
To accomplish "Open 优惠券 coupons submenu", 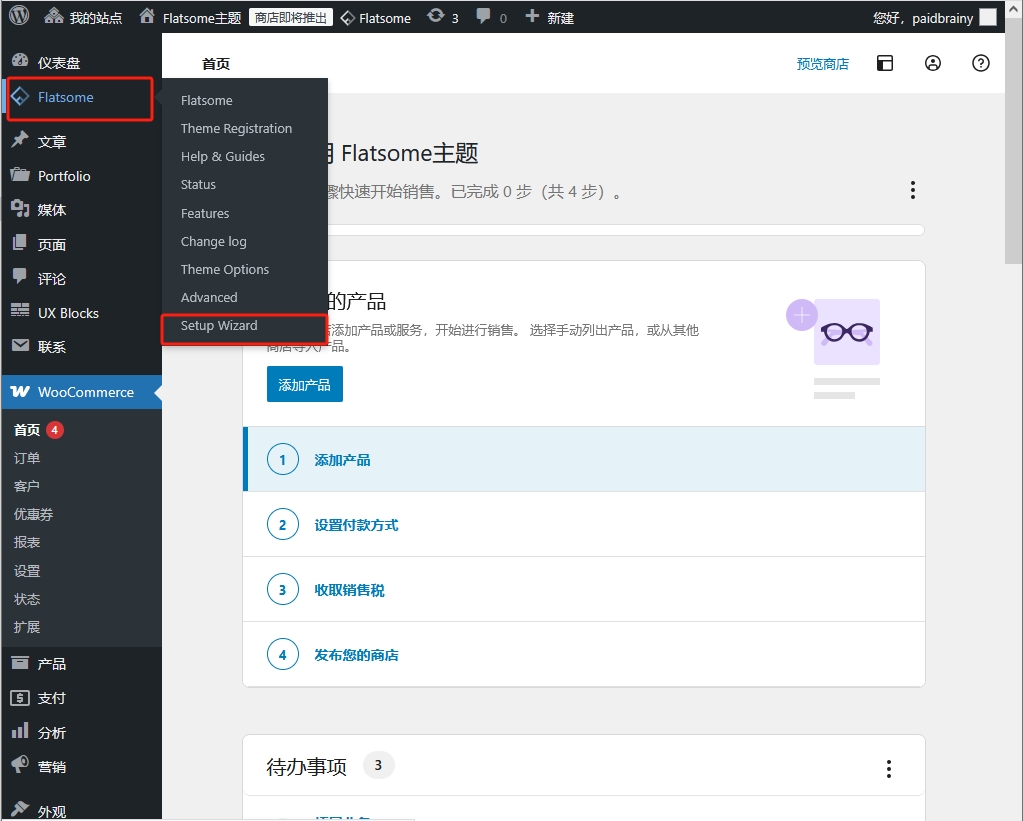I will point(33,514).
